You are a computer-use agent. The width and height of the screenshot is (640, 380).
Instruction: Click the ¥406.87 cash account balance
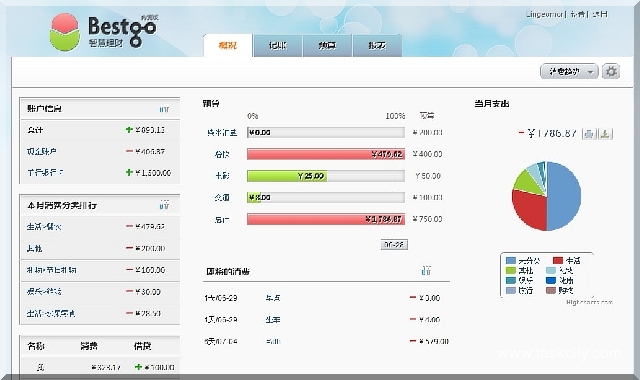click(150, 151)
